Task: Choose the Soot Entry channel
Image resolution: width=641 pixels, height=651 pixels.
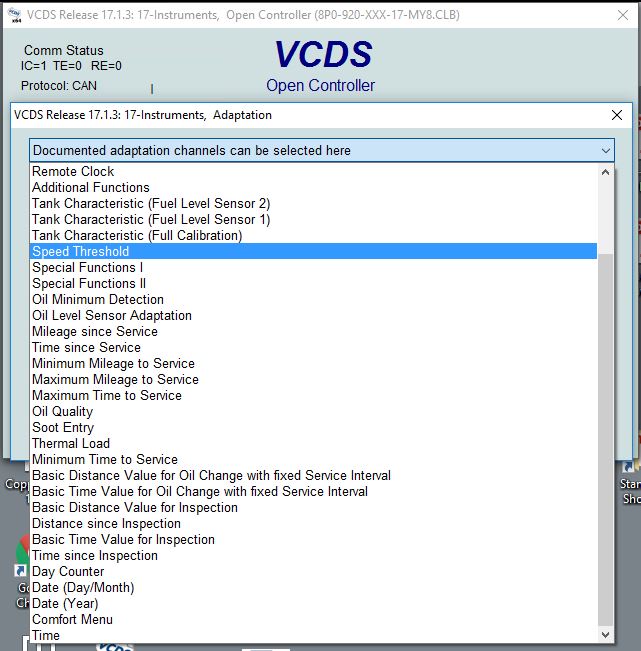Action: click(313, 428)
